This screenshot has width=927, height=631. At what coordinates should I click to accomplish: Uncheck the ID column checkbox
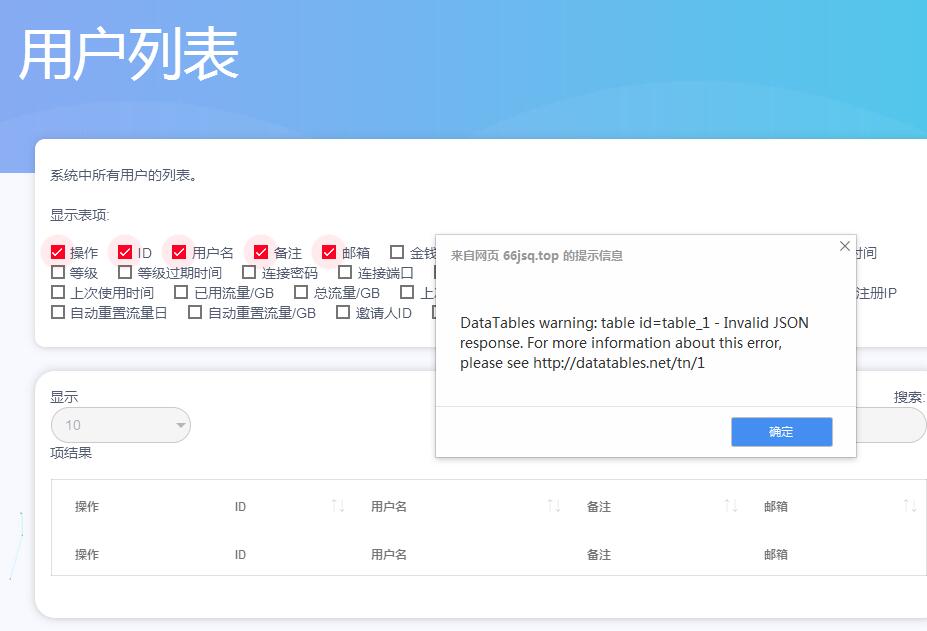(125, 253)
